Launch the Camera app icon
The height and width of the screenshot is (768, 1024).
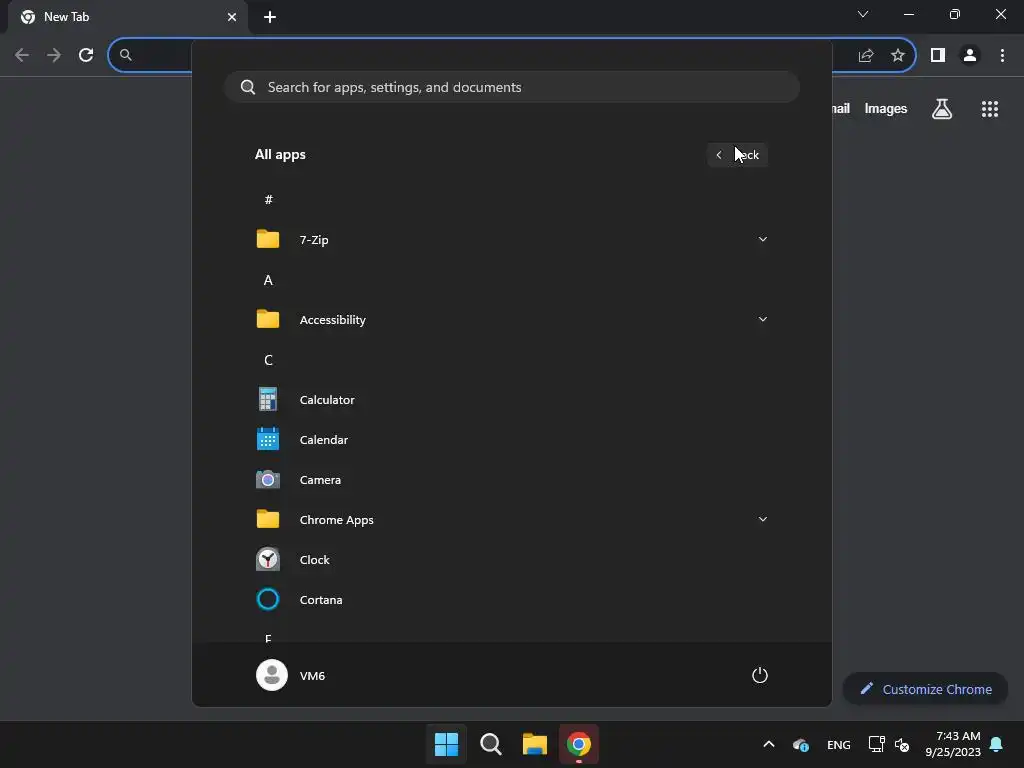coord(268,479)
